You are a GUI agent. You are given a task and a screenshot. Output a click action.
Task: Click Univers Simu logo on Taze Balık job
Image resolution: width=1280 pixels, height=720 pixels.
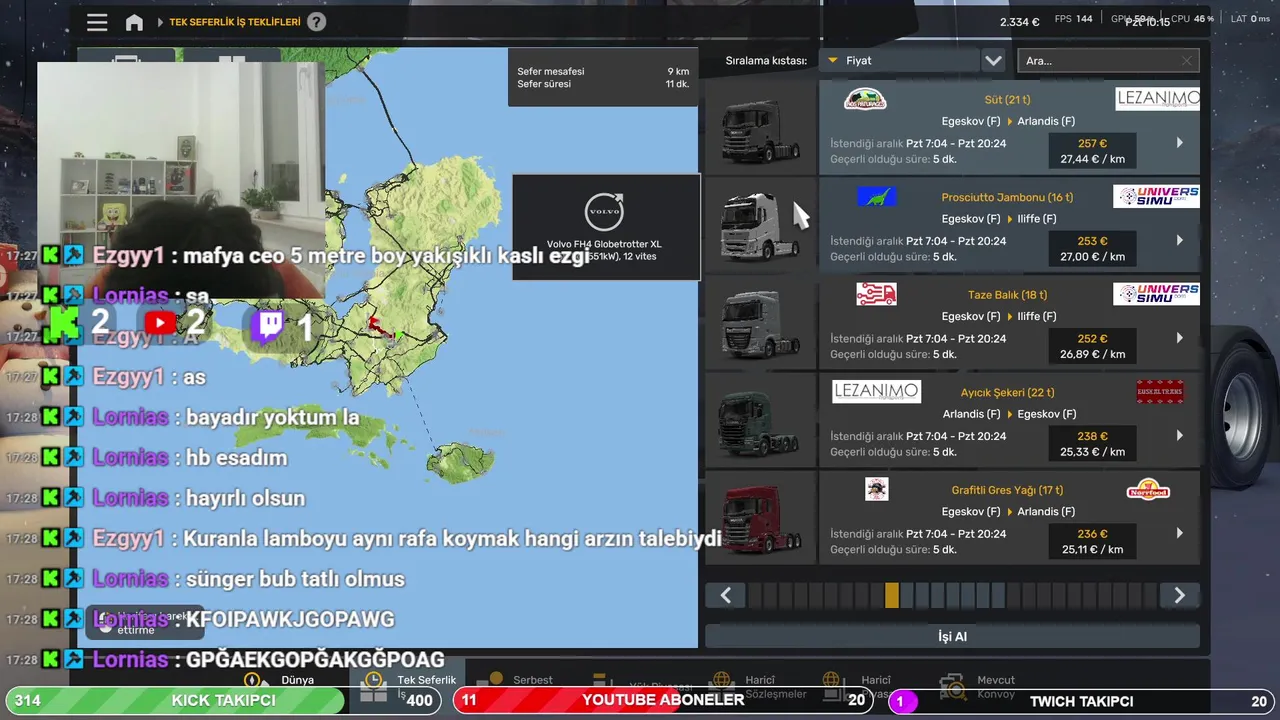pyautogui.click(x=1156, y=294)
